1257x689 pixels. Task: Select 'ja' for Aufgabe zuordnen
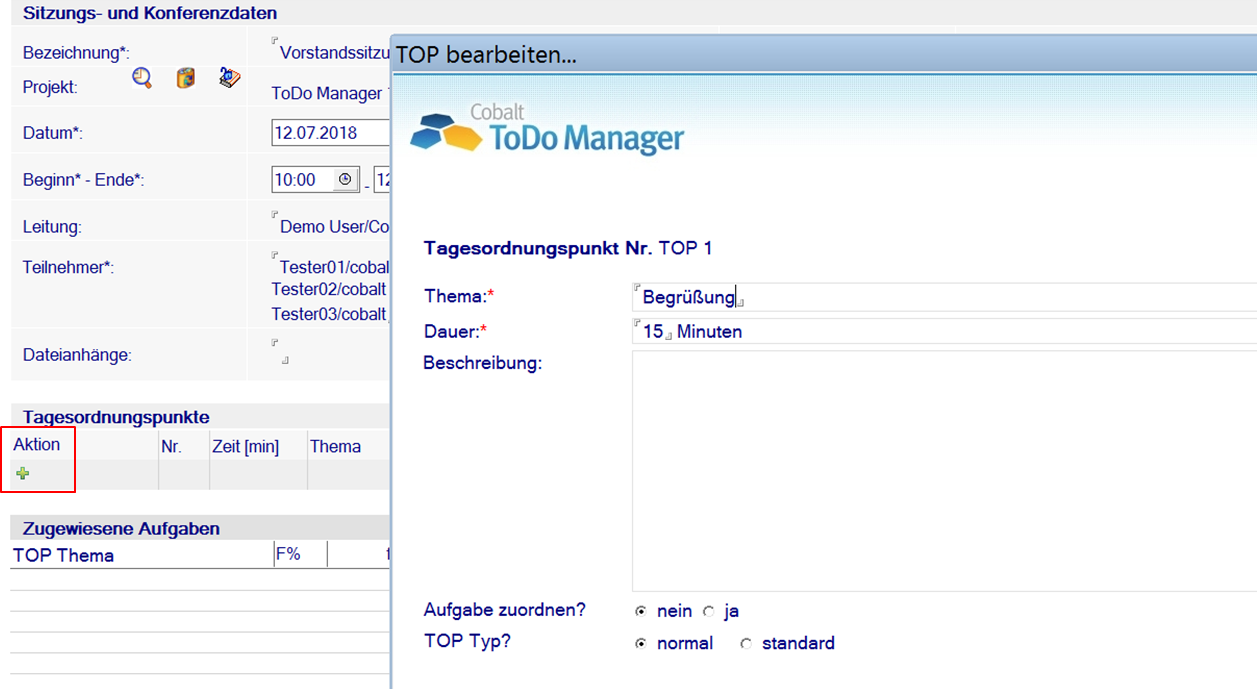tap(709, 612)
